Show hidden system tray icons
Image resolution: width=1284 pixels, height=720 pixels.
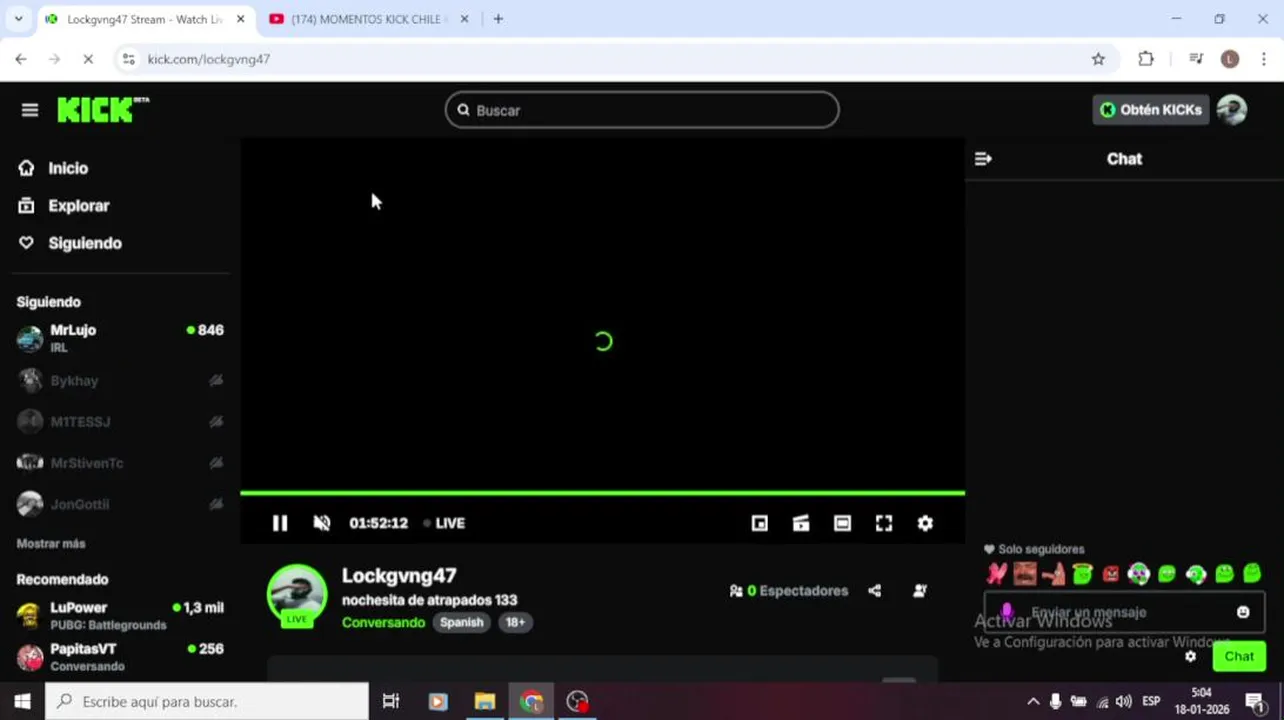click(1033, 702)
